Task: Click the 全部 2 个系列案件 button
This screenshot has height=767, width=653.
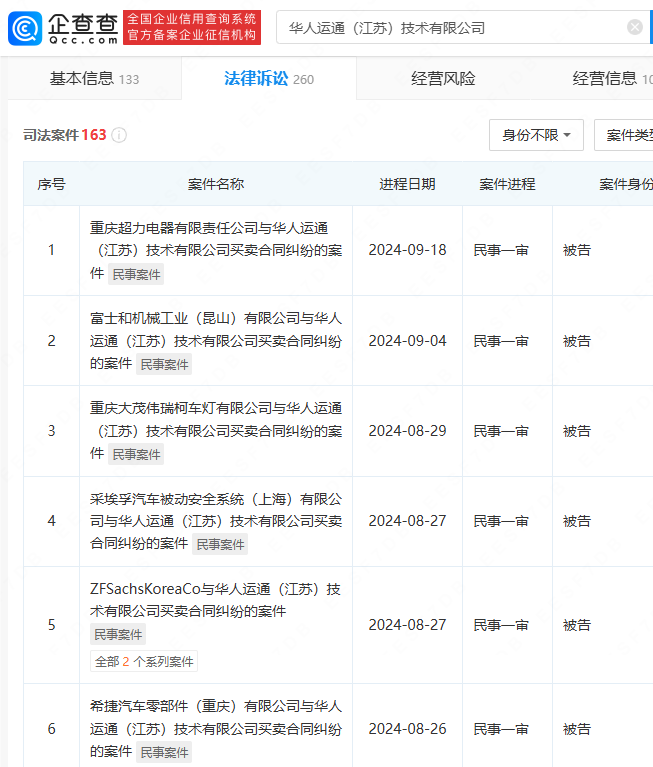Action: click(144, 661)
